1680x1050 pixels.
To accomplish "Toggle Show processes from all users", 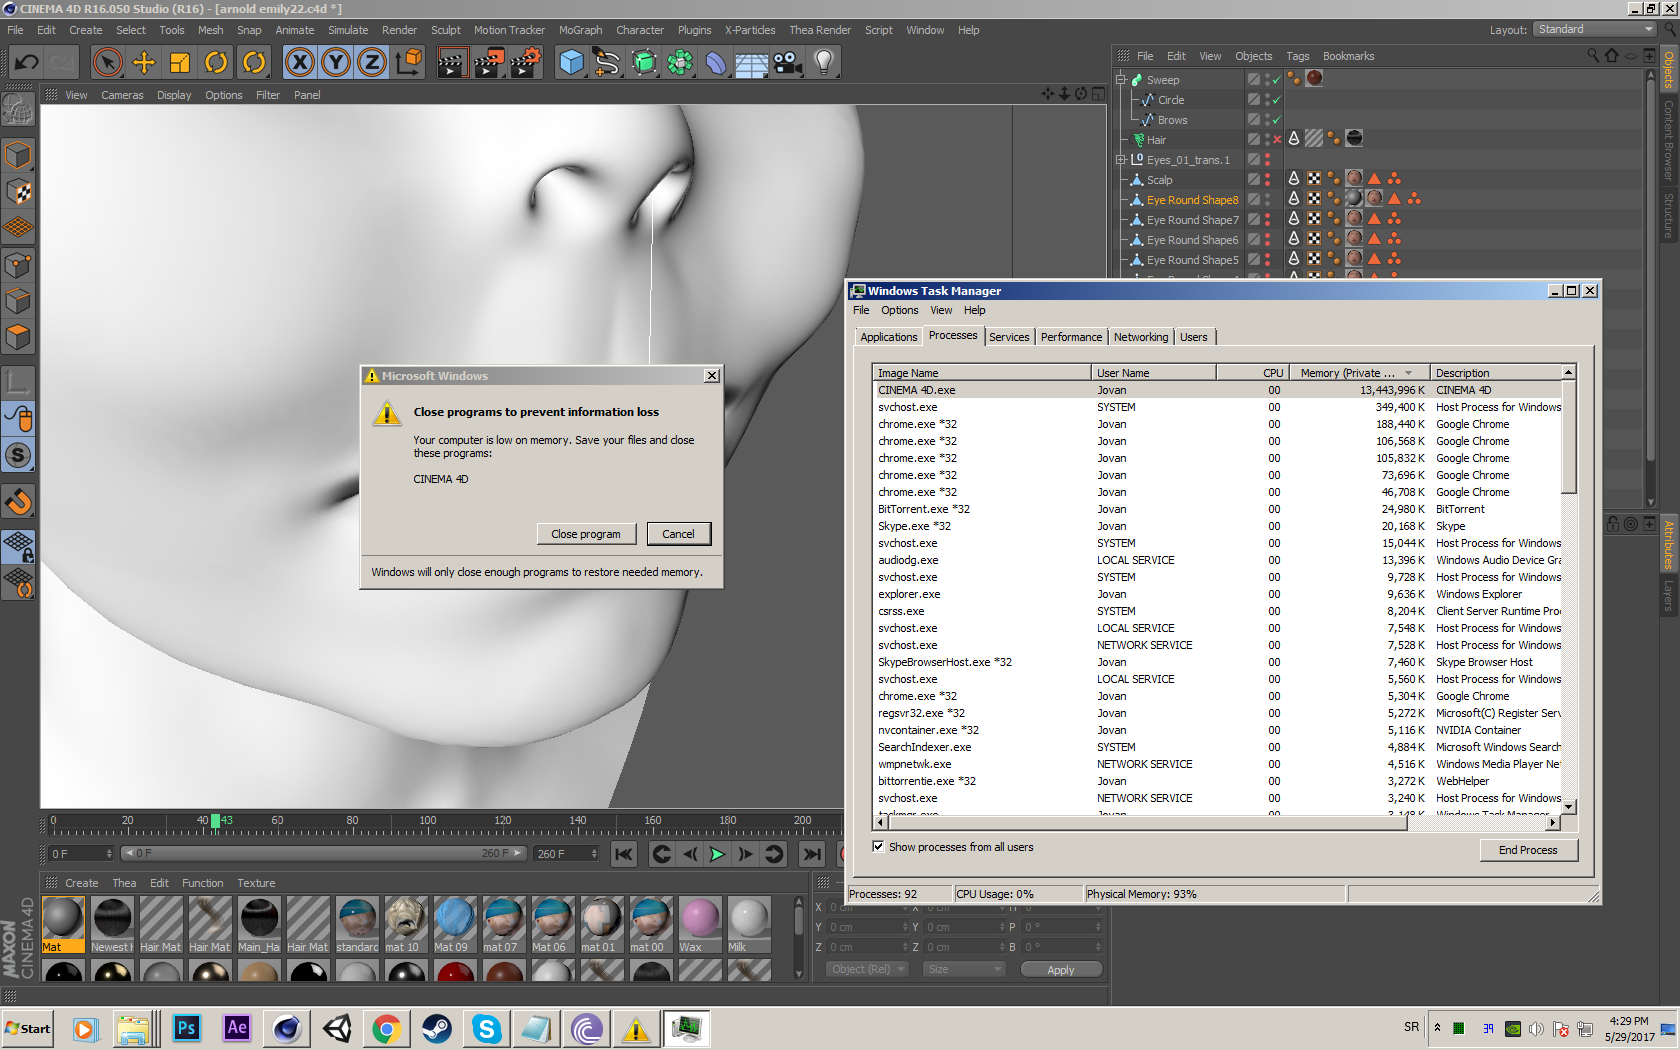I will pyautogui.click(x=879, y=847).
